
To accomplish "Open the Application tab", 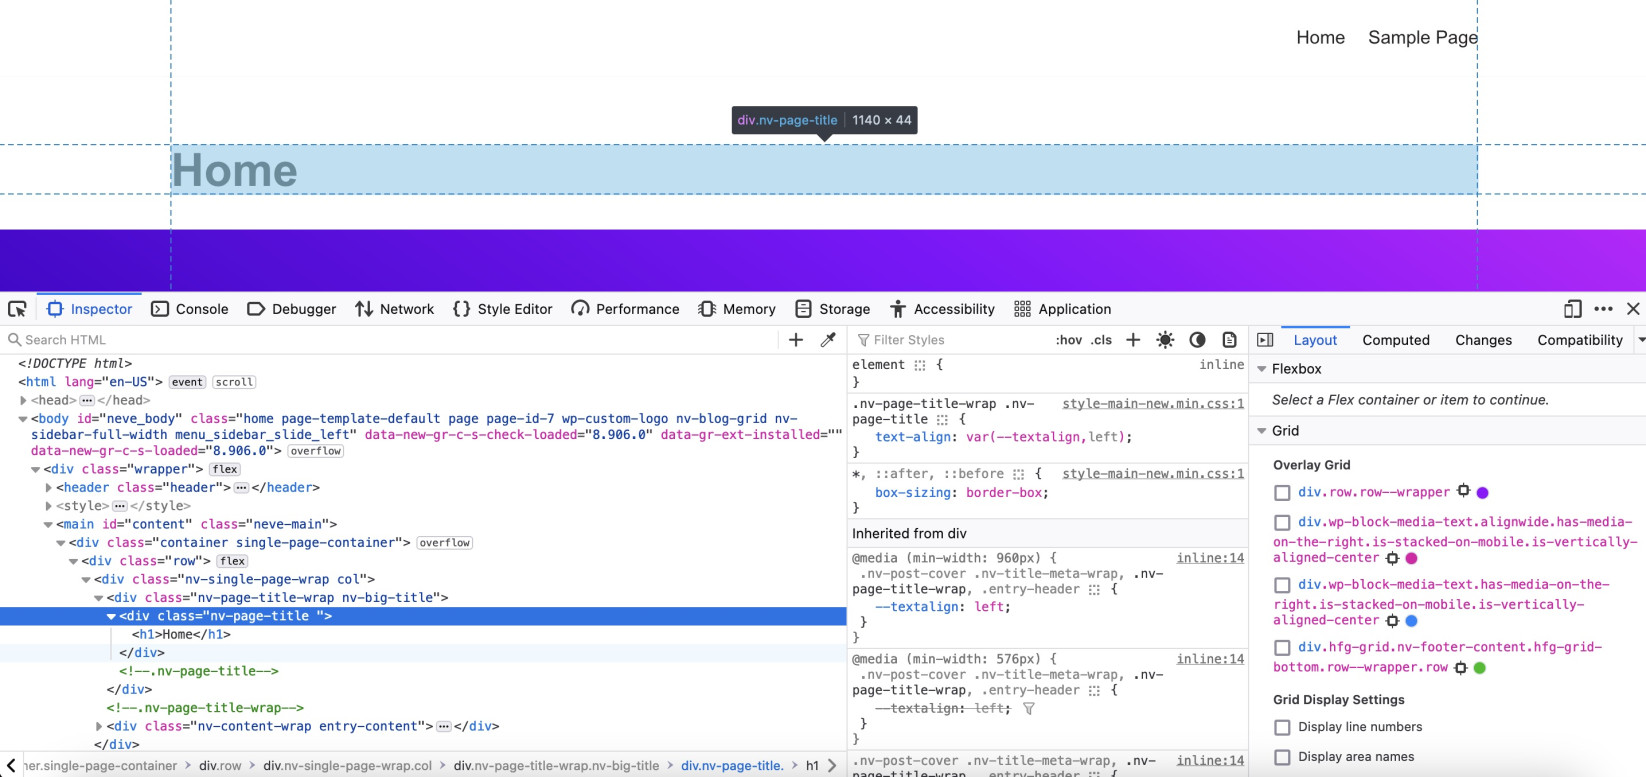I will (1062, 309).
